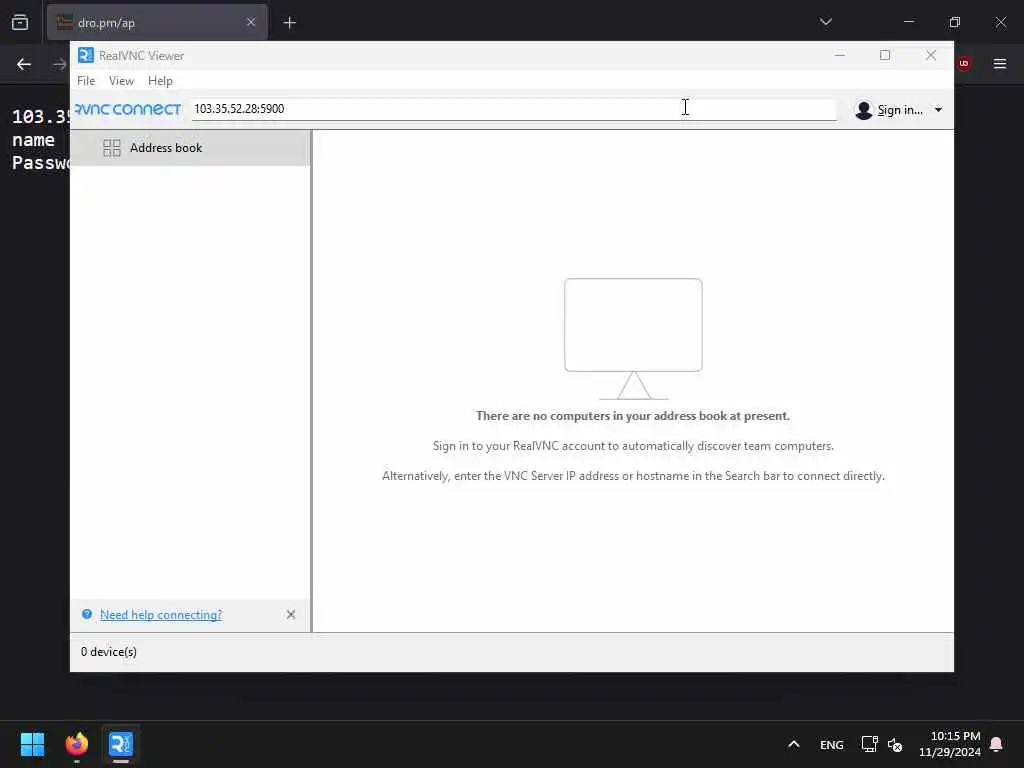Click the RealVNC Viewer title bar icon
Screen dimensions: 1024x768
[x=86, y=56]
